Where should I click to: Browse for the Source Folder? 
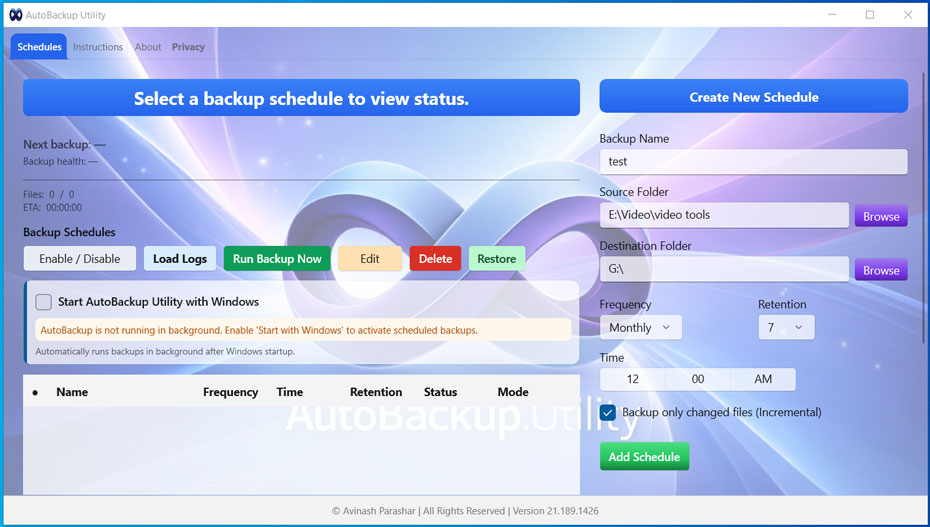tap(881, 216)
